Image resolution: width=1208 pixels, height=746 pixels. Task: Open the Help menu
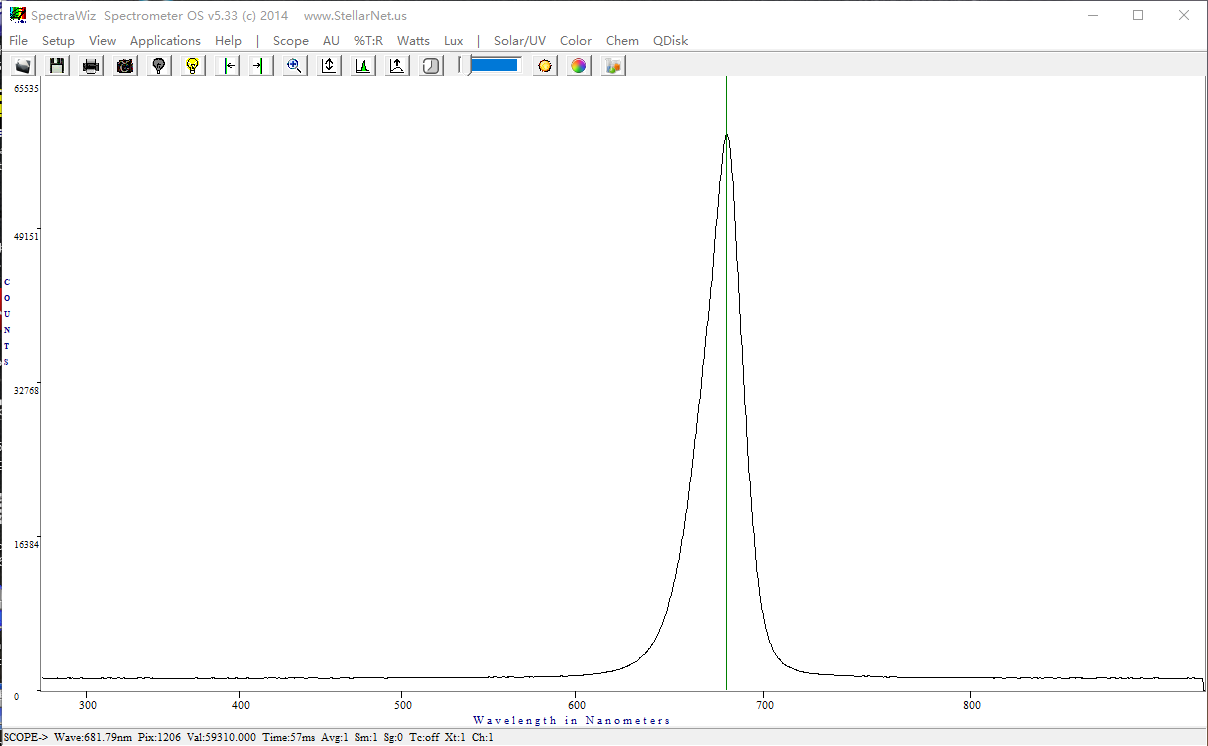tap(228, 41)
